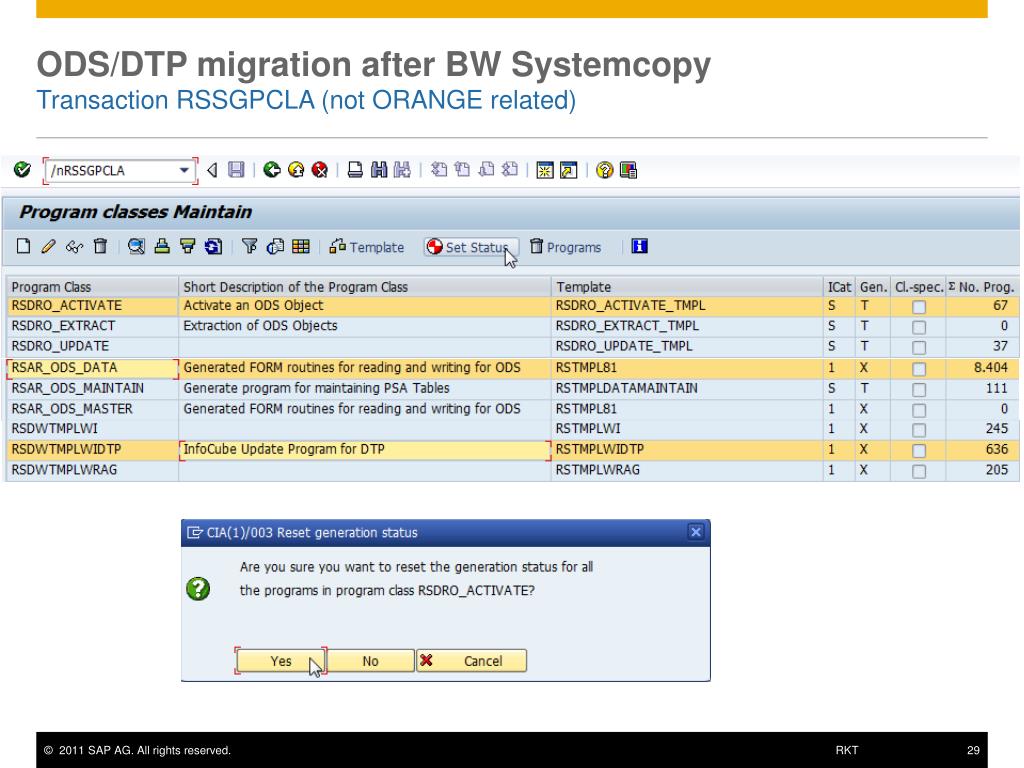Click the Refresh icon in application toolbar
Screen dimensions: 1024x768
[x=213, y=246]
